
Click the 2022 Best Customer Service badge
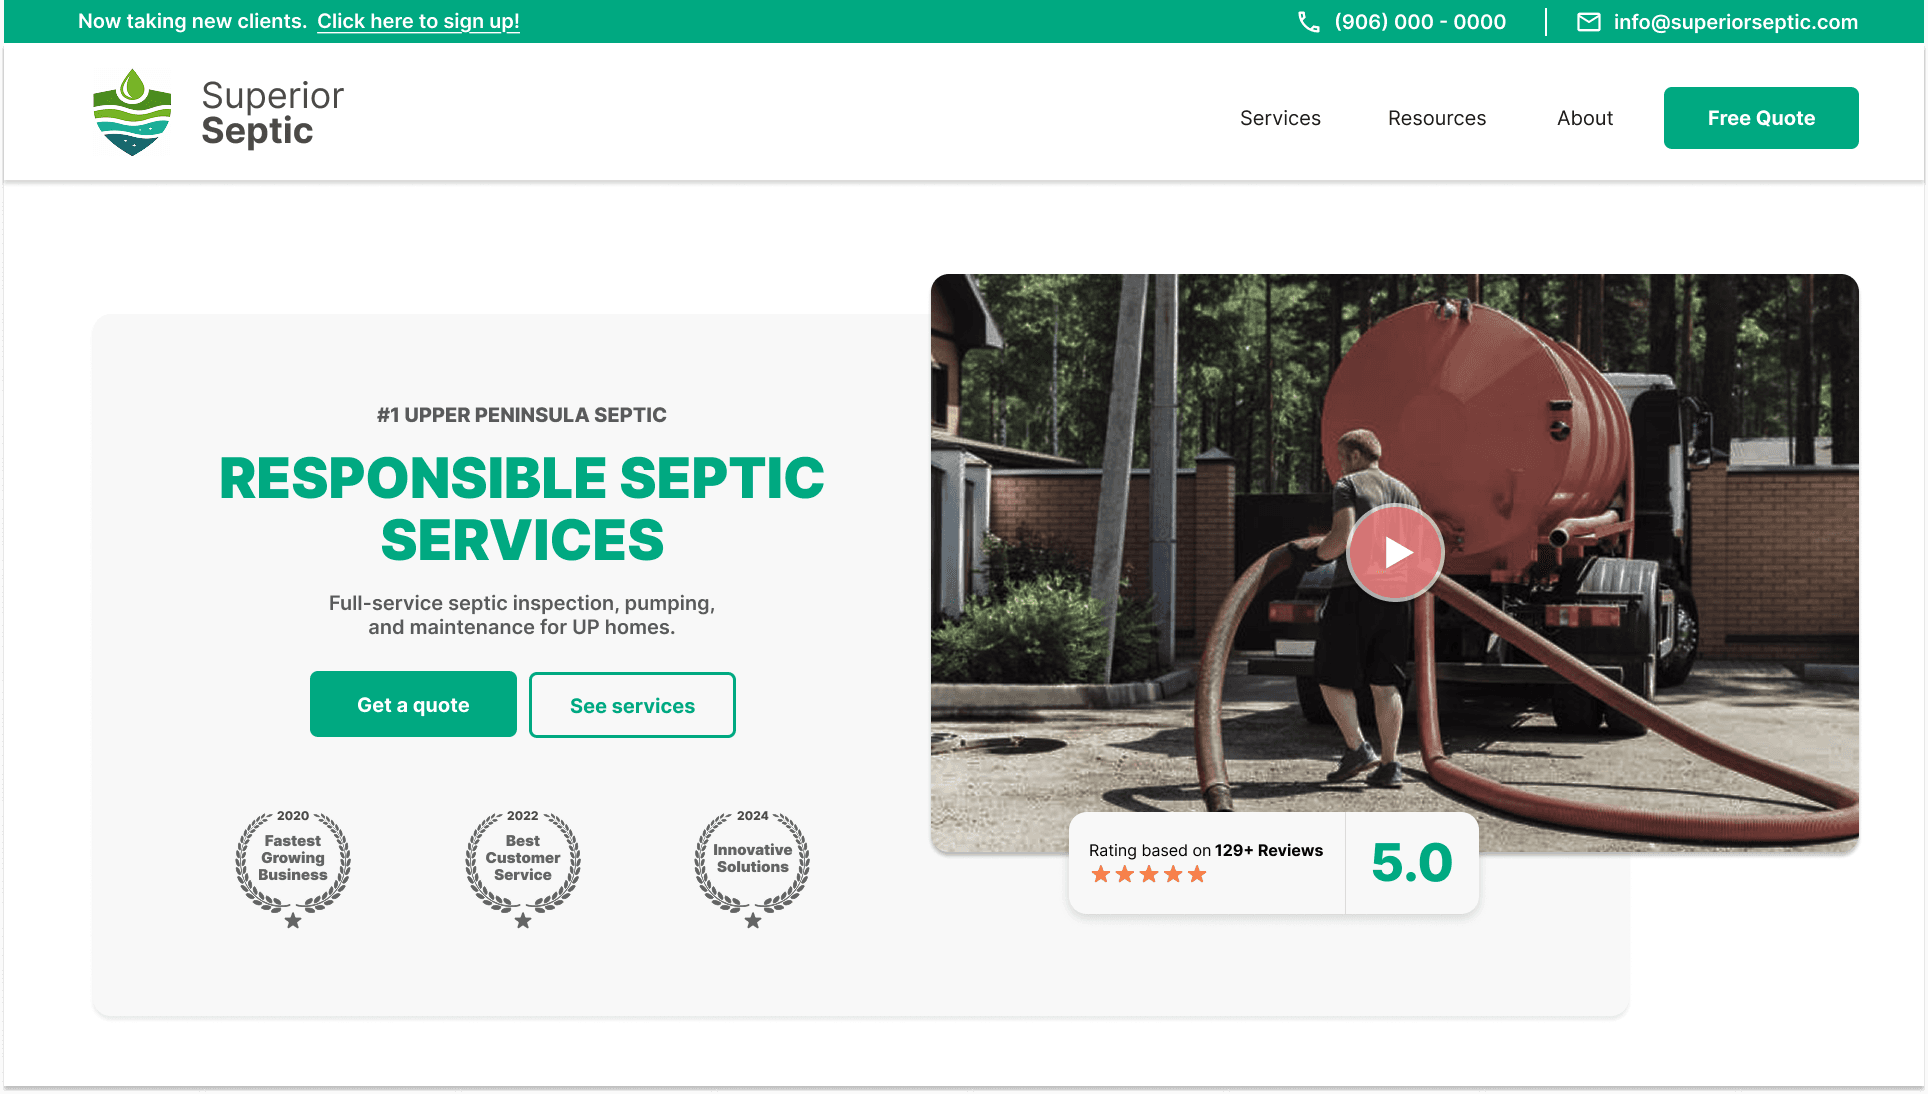(521, 868)
